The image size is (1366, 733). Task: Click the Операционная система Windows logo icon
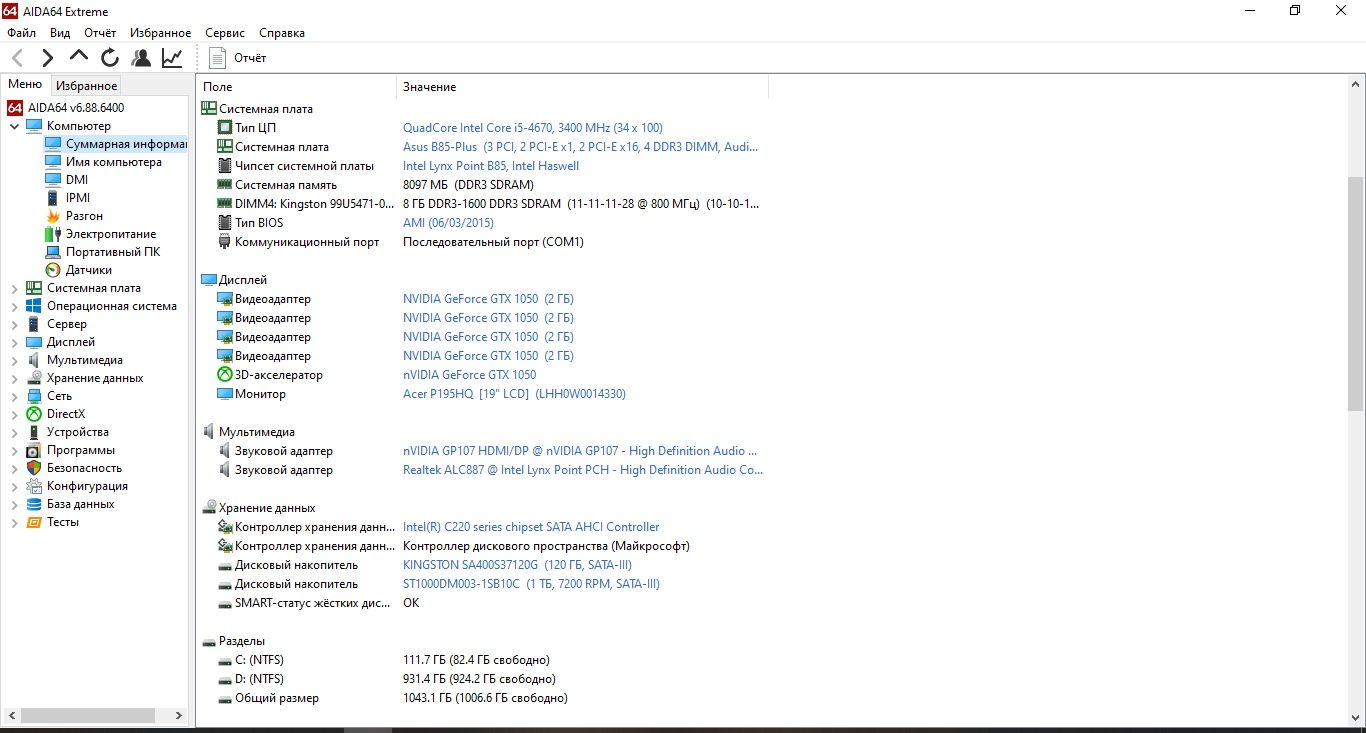coord(34,306)
